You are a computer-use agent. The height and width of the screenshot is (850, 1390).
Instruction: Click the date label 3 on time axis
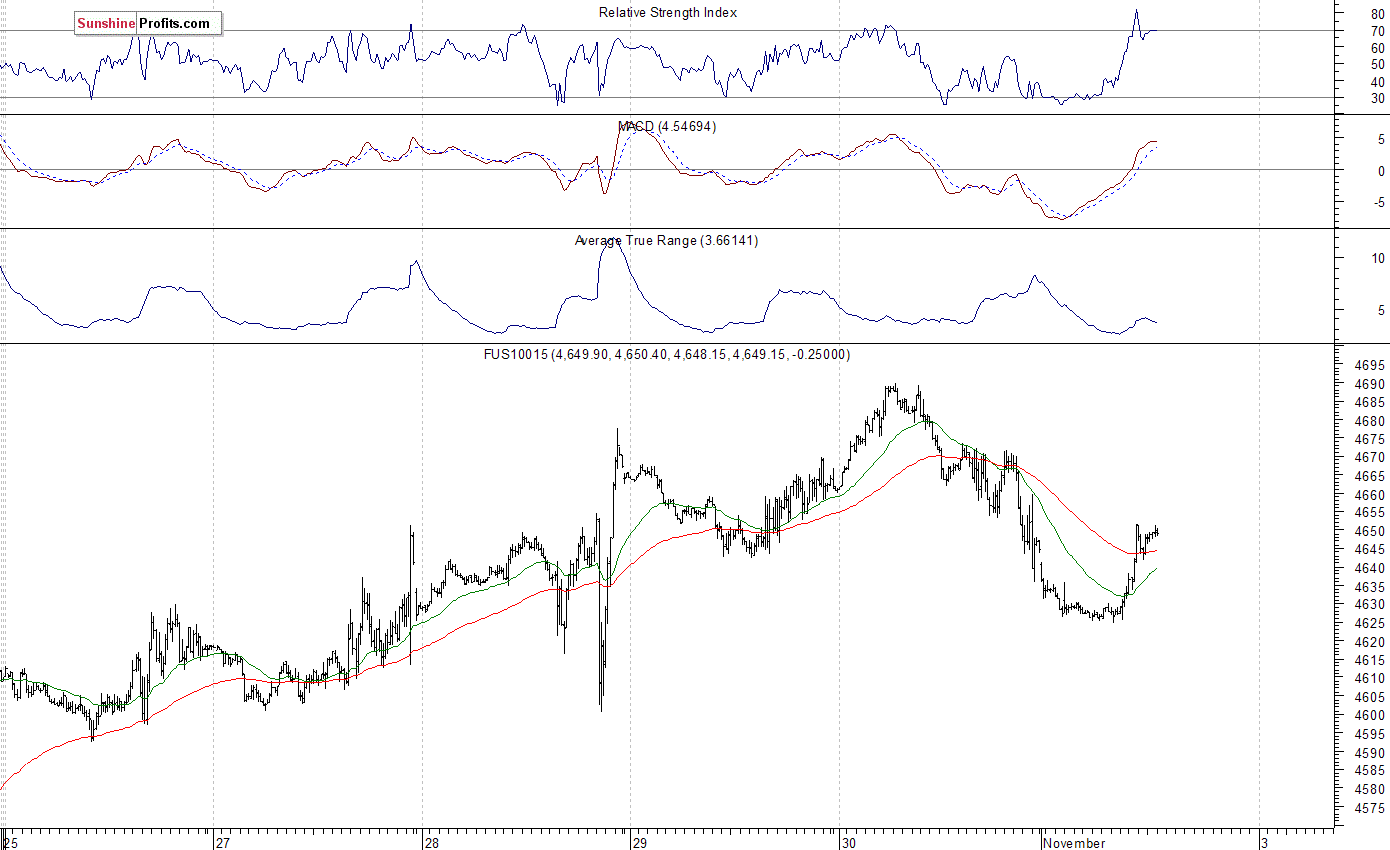coord(1265,843)
